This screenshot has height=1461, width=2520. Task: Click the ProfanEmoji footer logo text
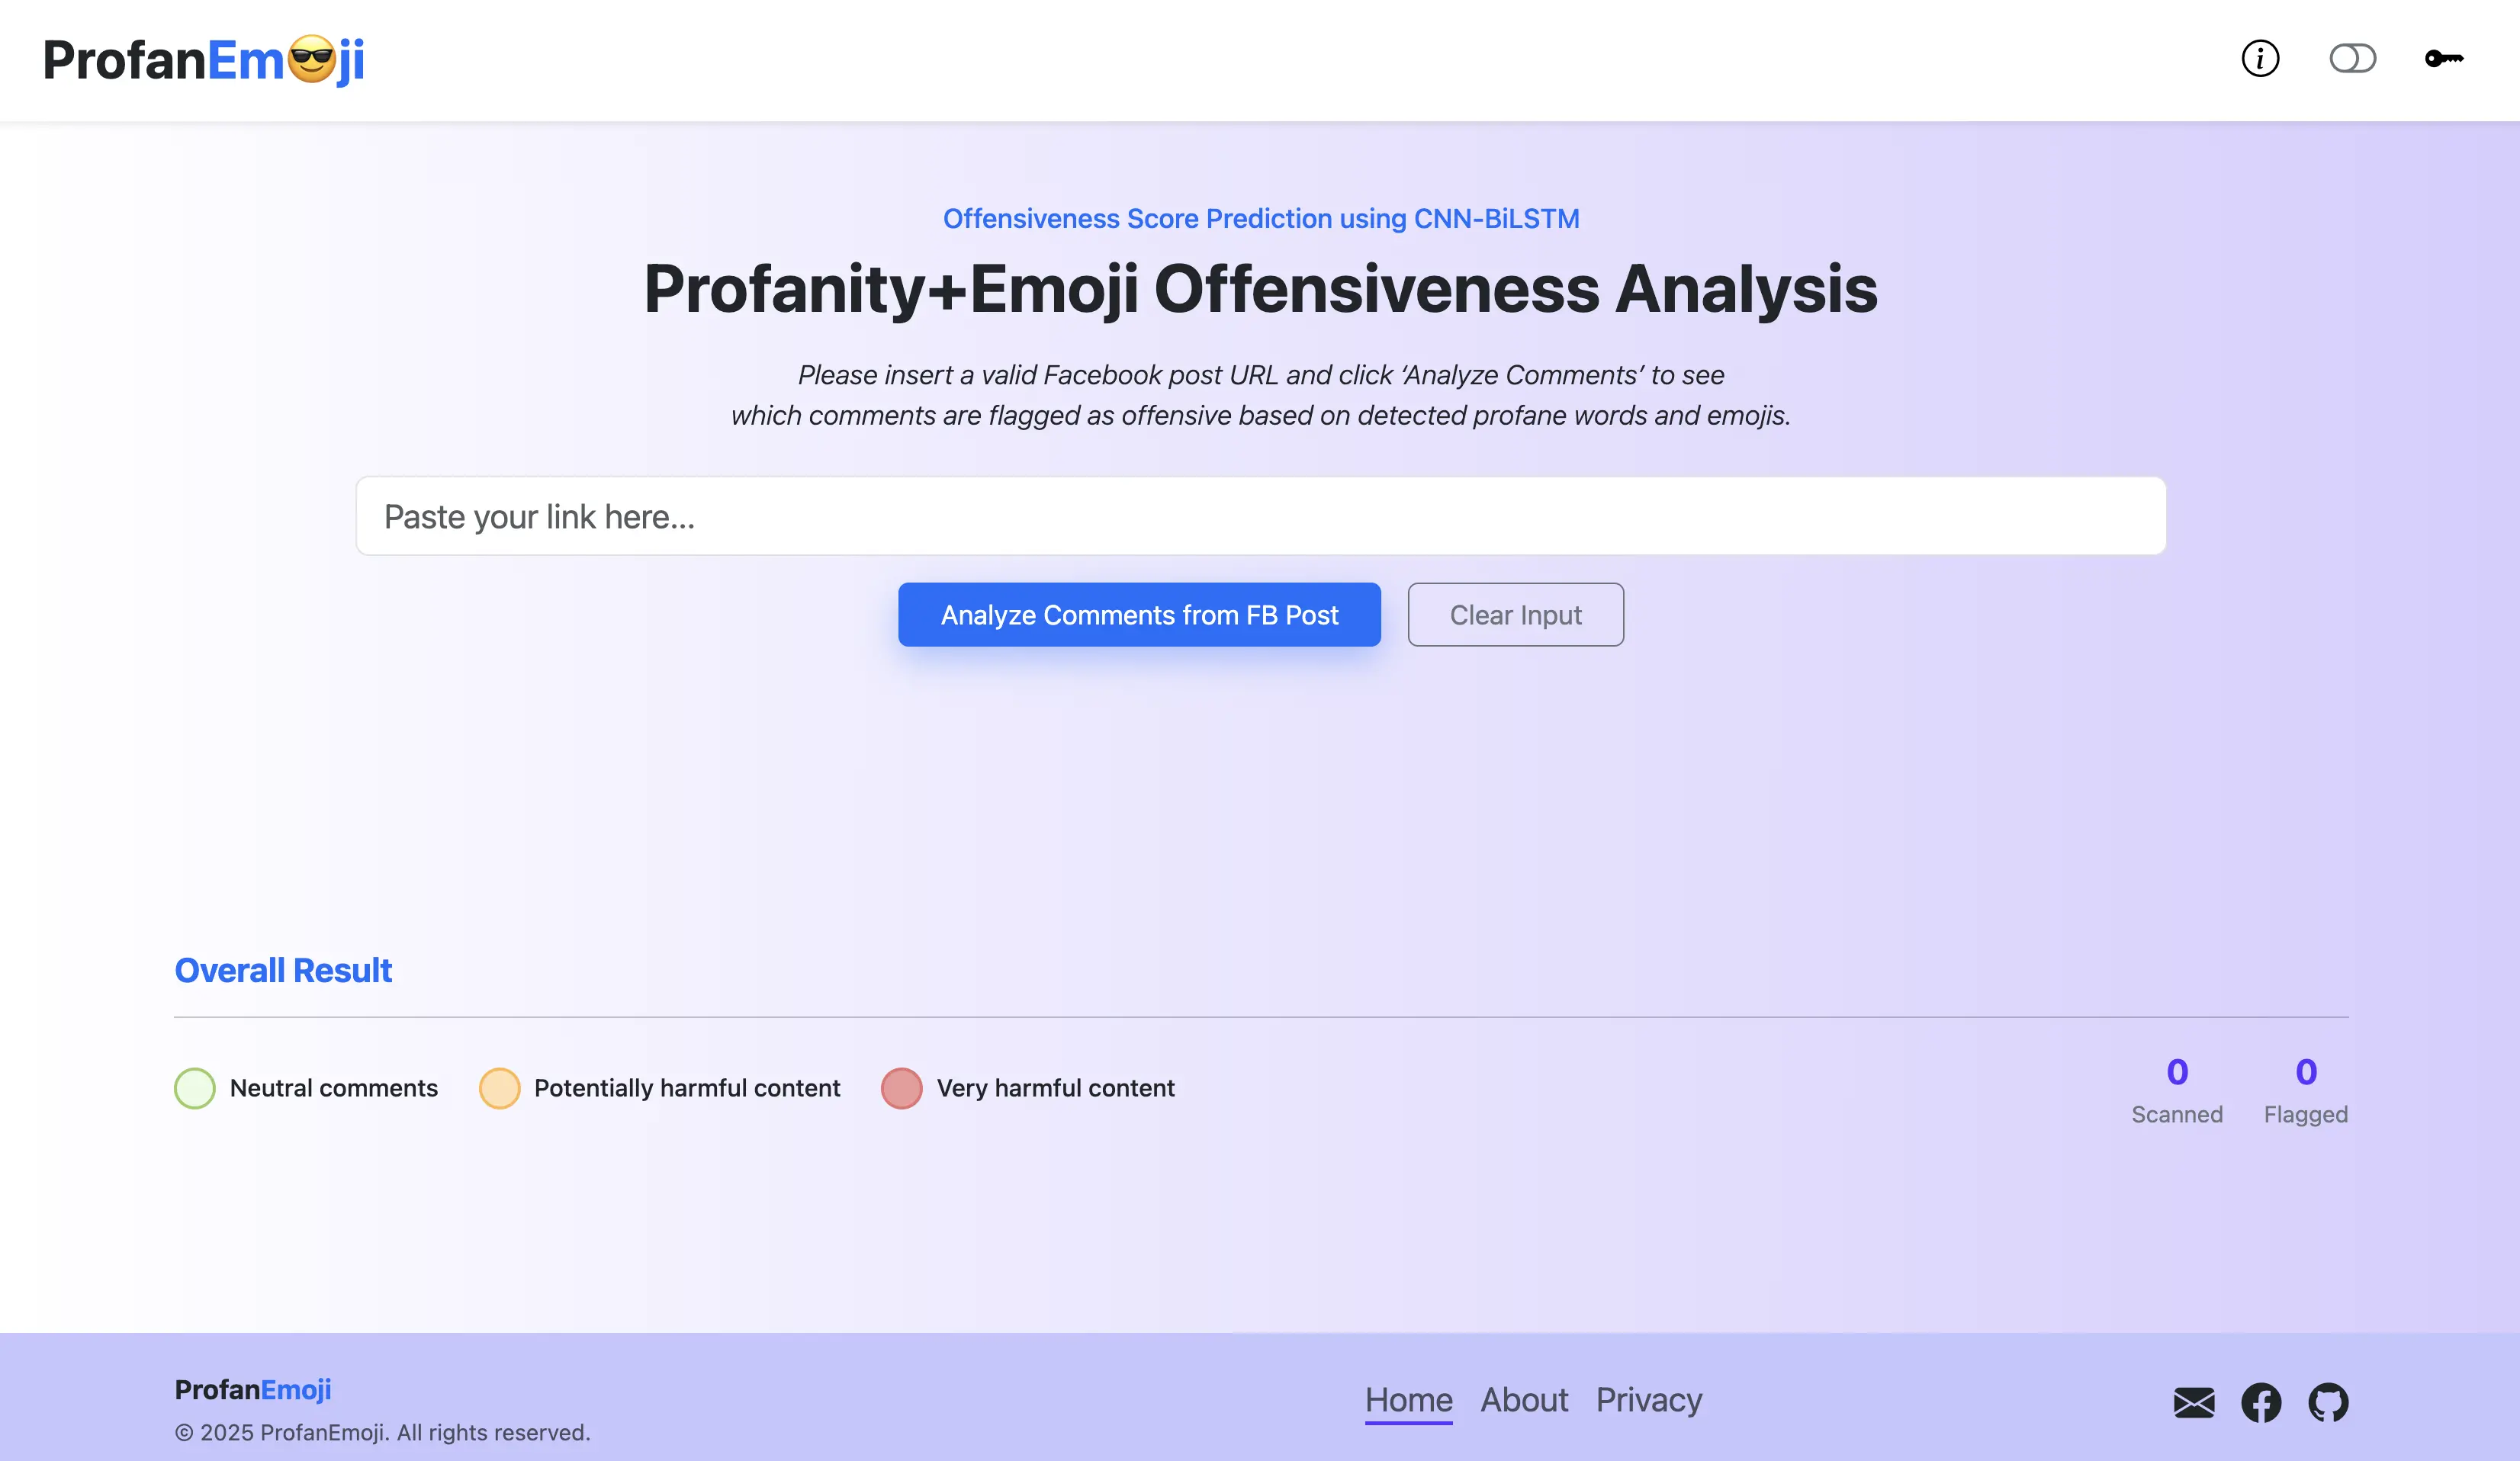point(253,1389)
